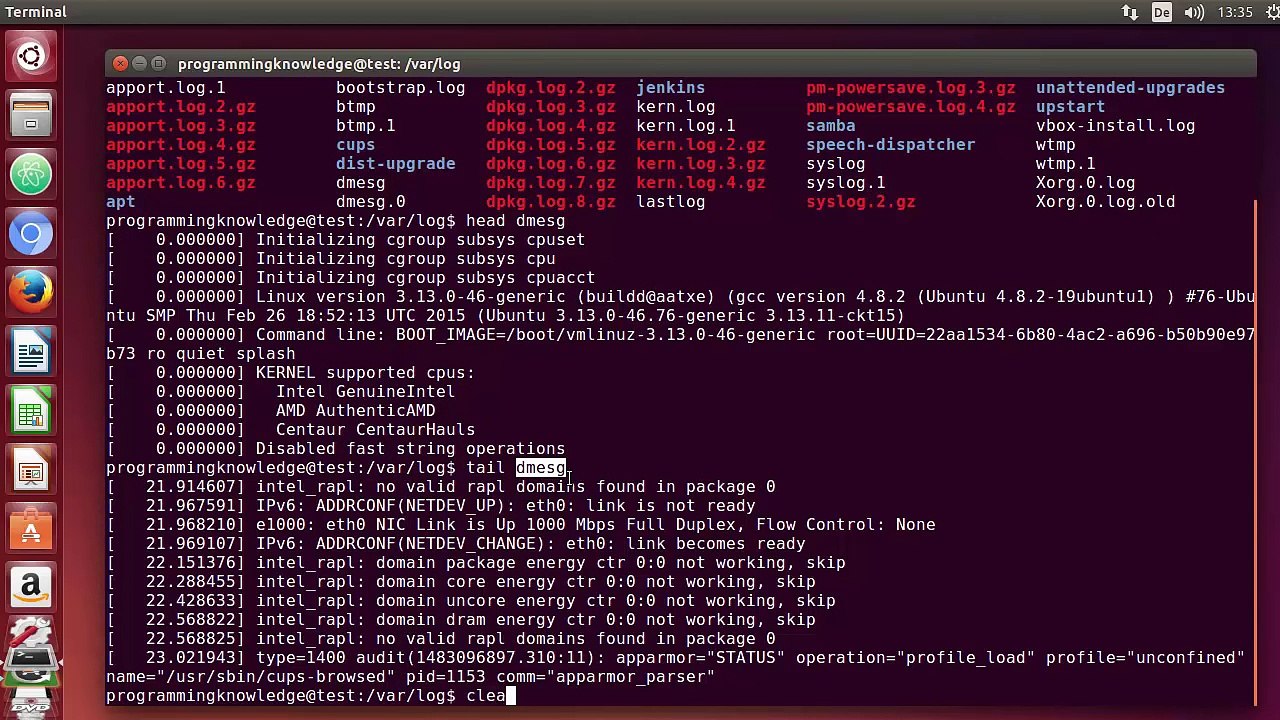Click 'lastlog' in the listing

[x=671, y=202]
